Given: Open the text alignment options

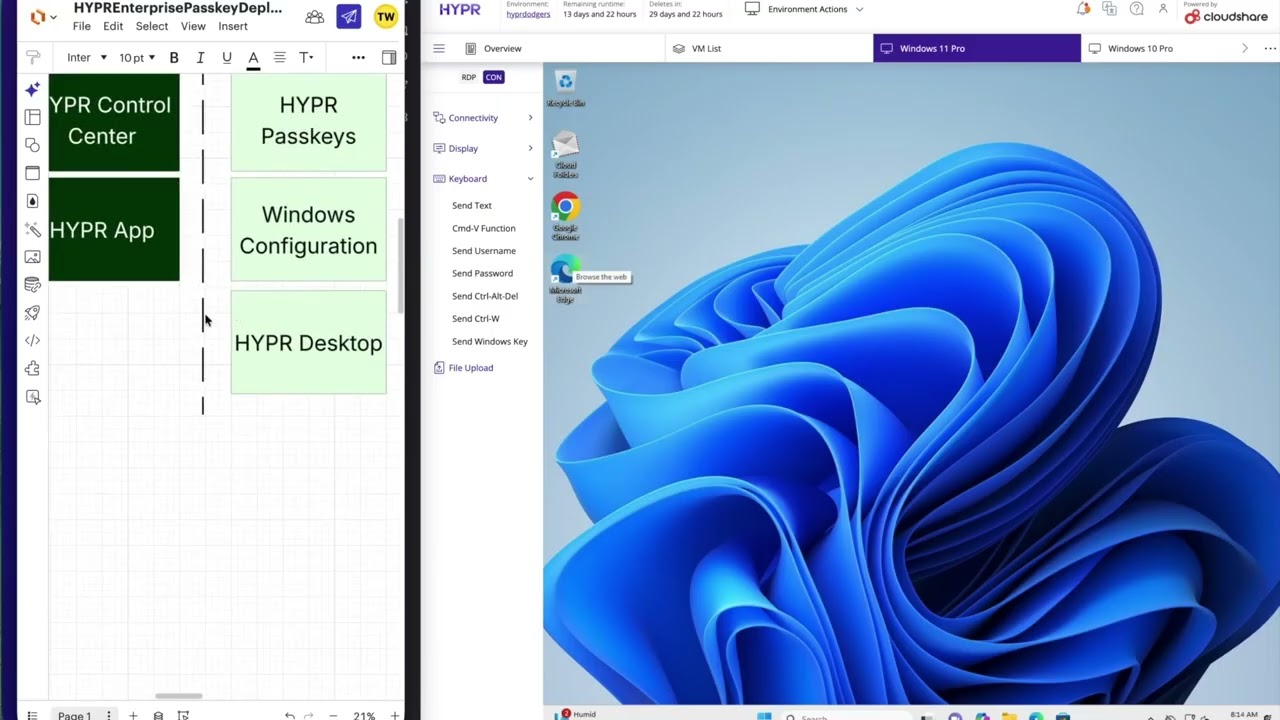Looking at the screenshot, I should [280, 58].
